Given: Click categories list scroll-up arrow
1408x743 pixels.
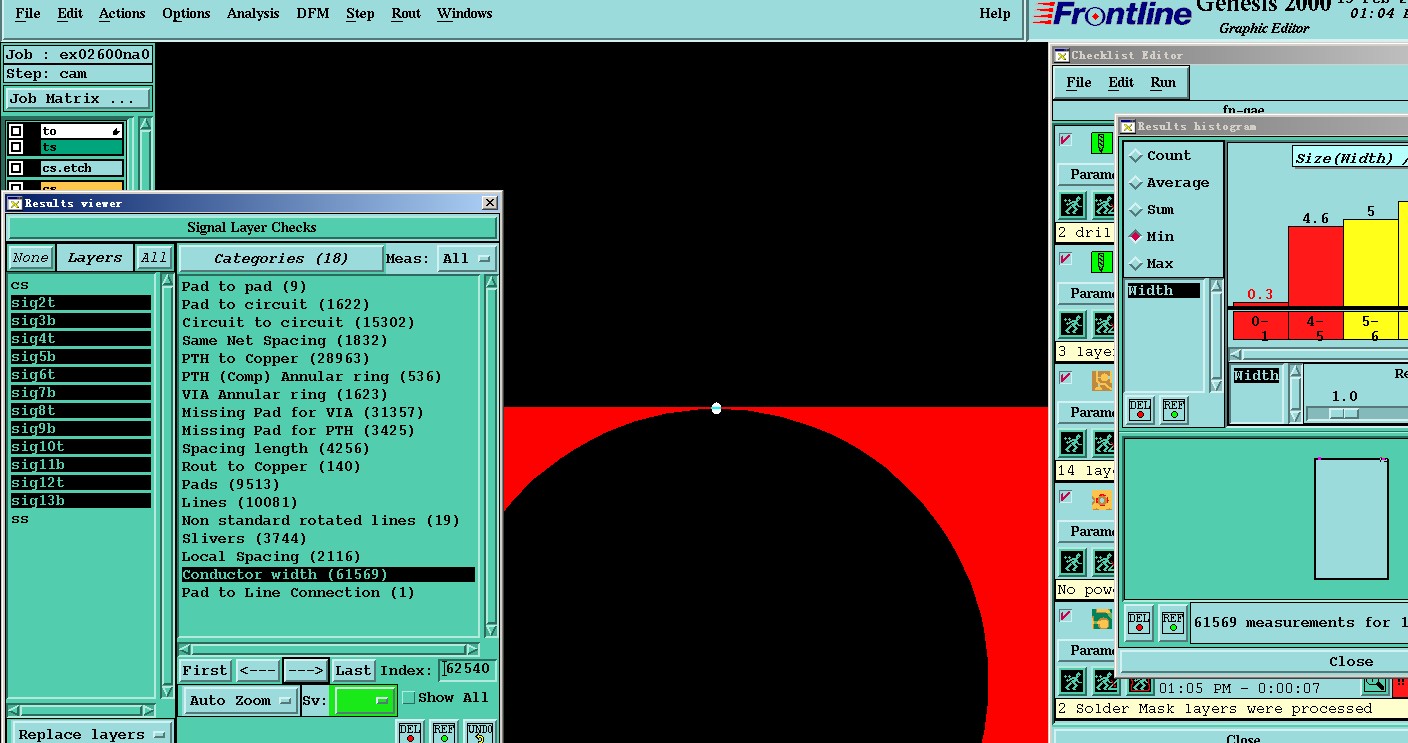Looking at the screenshot, I should (491, 283).
